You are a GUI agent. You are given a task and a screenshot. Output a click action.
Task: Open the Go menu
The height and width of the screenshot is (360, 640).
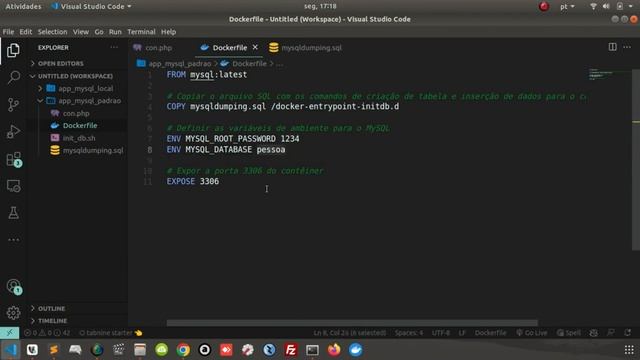pyautogui.click(x=99, y=31)
